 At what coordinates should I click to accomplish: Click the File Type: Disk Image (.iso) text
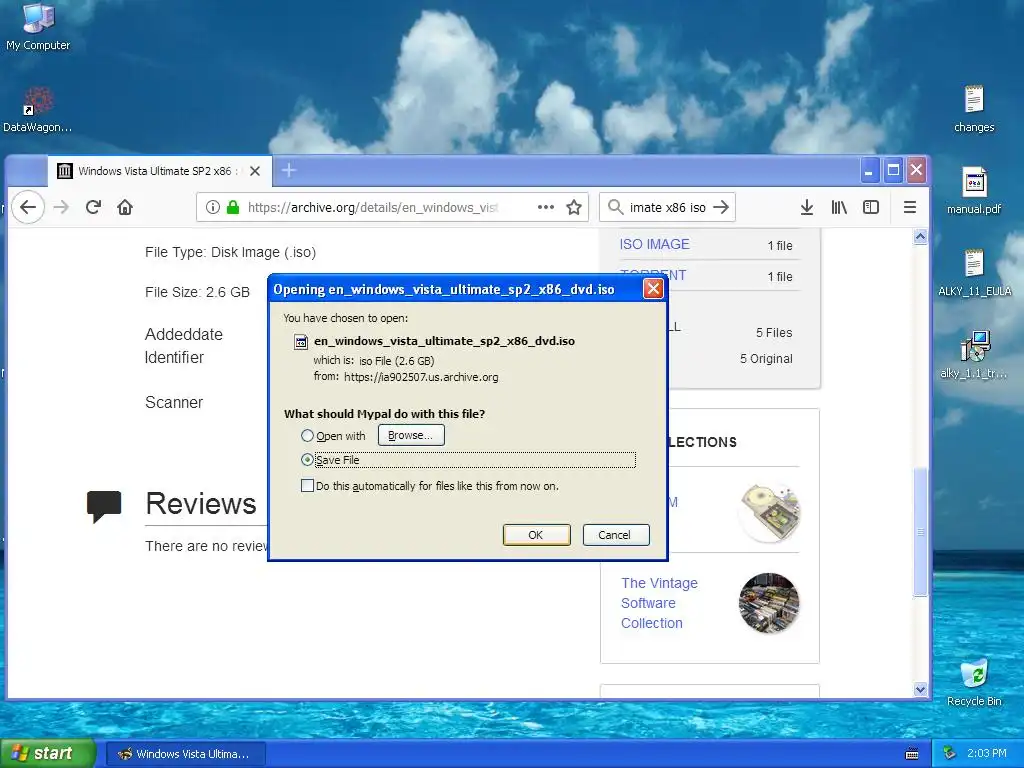point(231,252)
